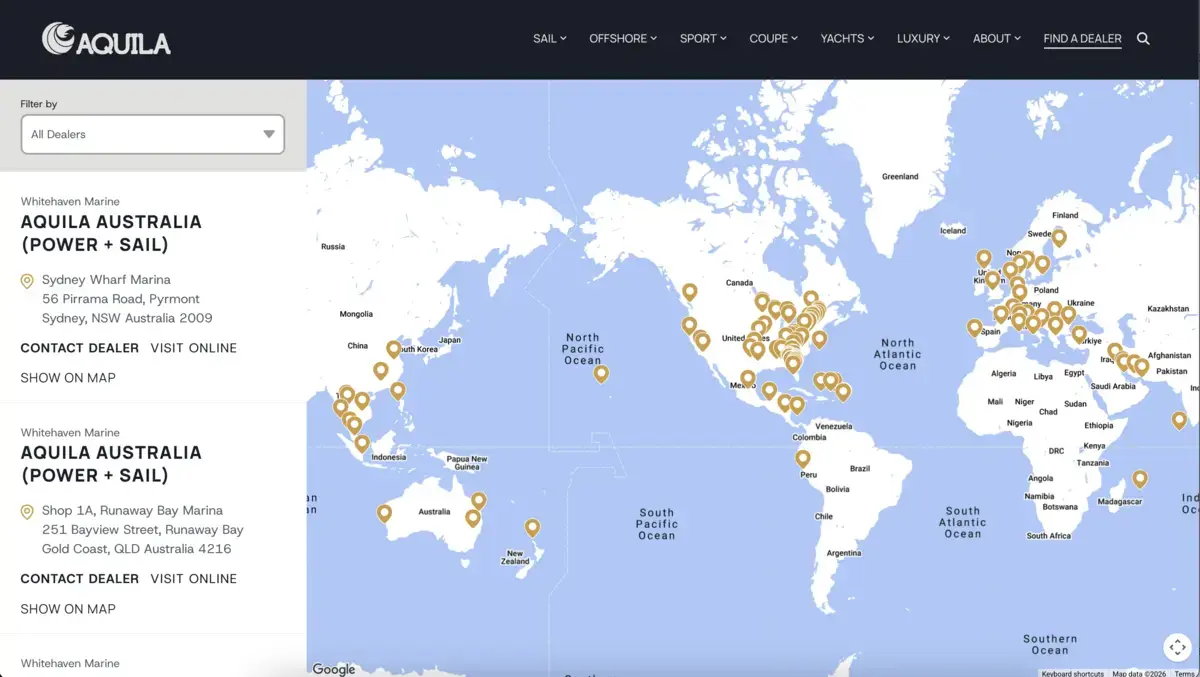Open the site search magnifier icon

1143,39
